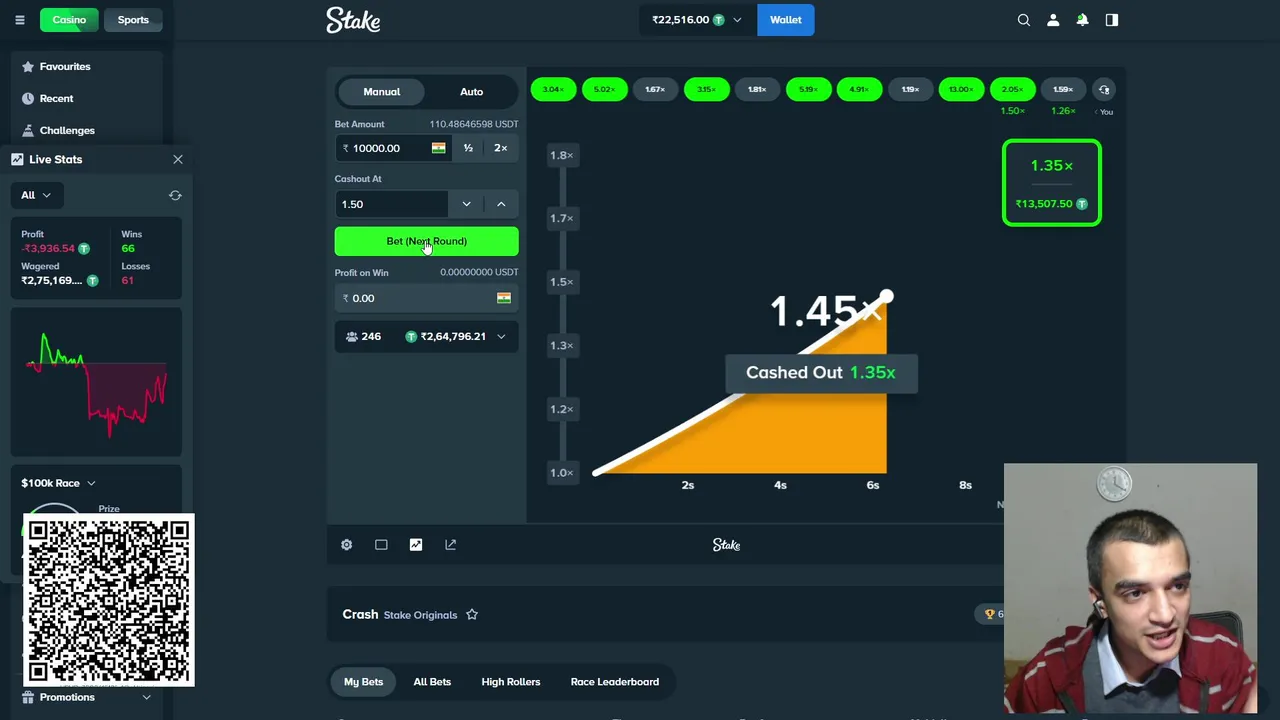The width and height of the screenshot is (1280, 720).
Task: Expand the balance currency dropdown
Action: [737, 20]
